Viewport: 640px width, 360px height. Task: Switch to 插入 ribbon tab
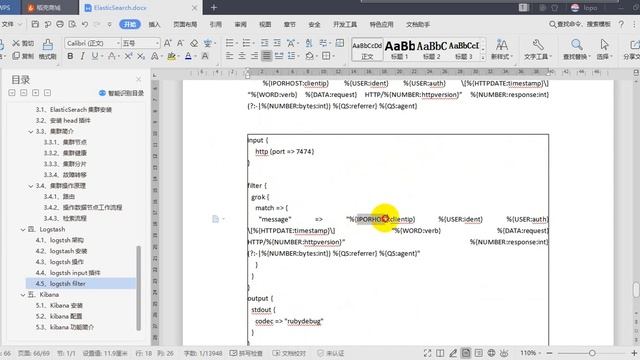pyautogui.click(x=154, y=24)
